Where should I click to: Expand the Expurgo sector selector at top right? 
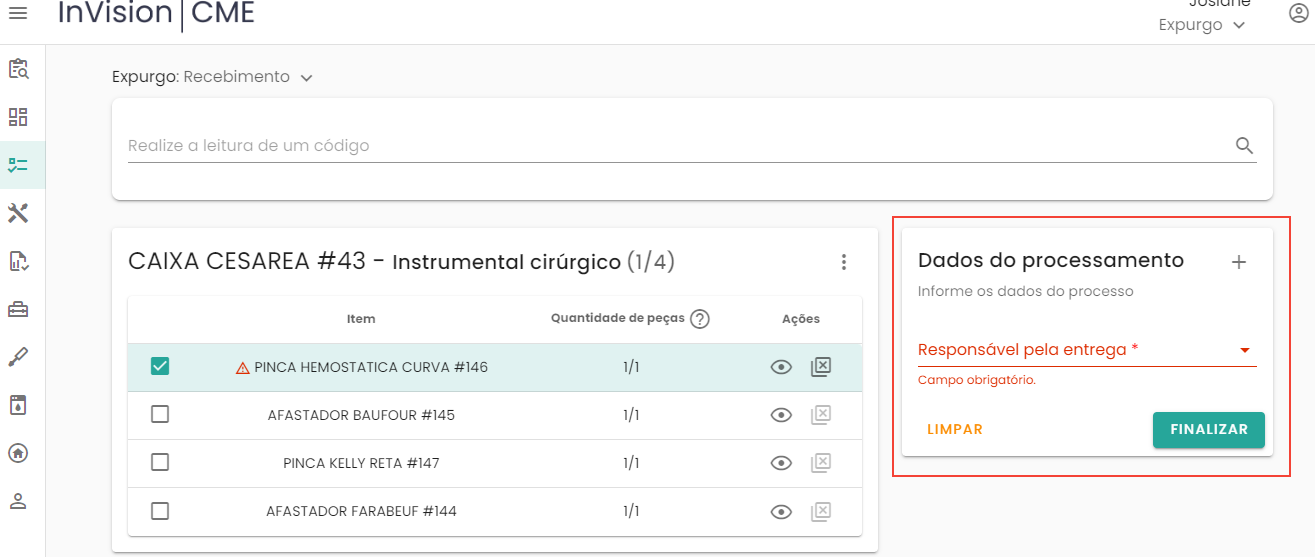(x=1201, y=25)
